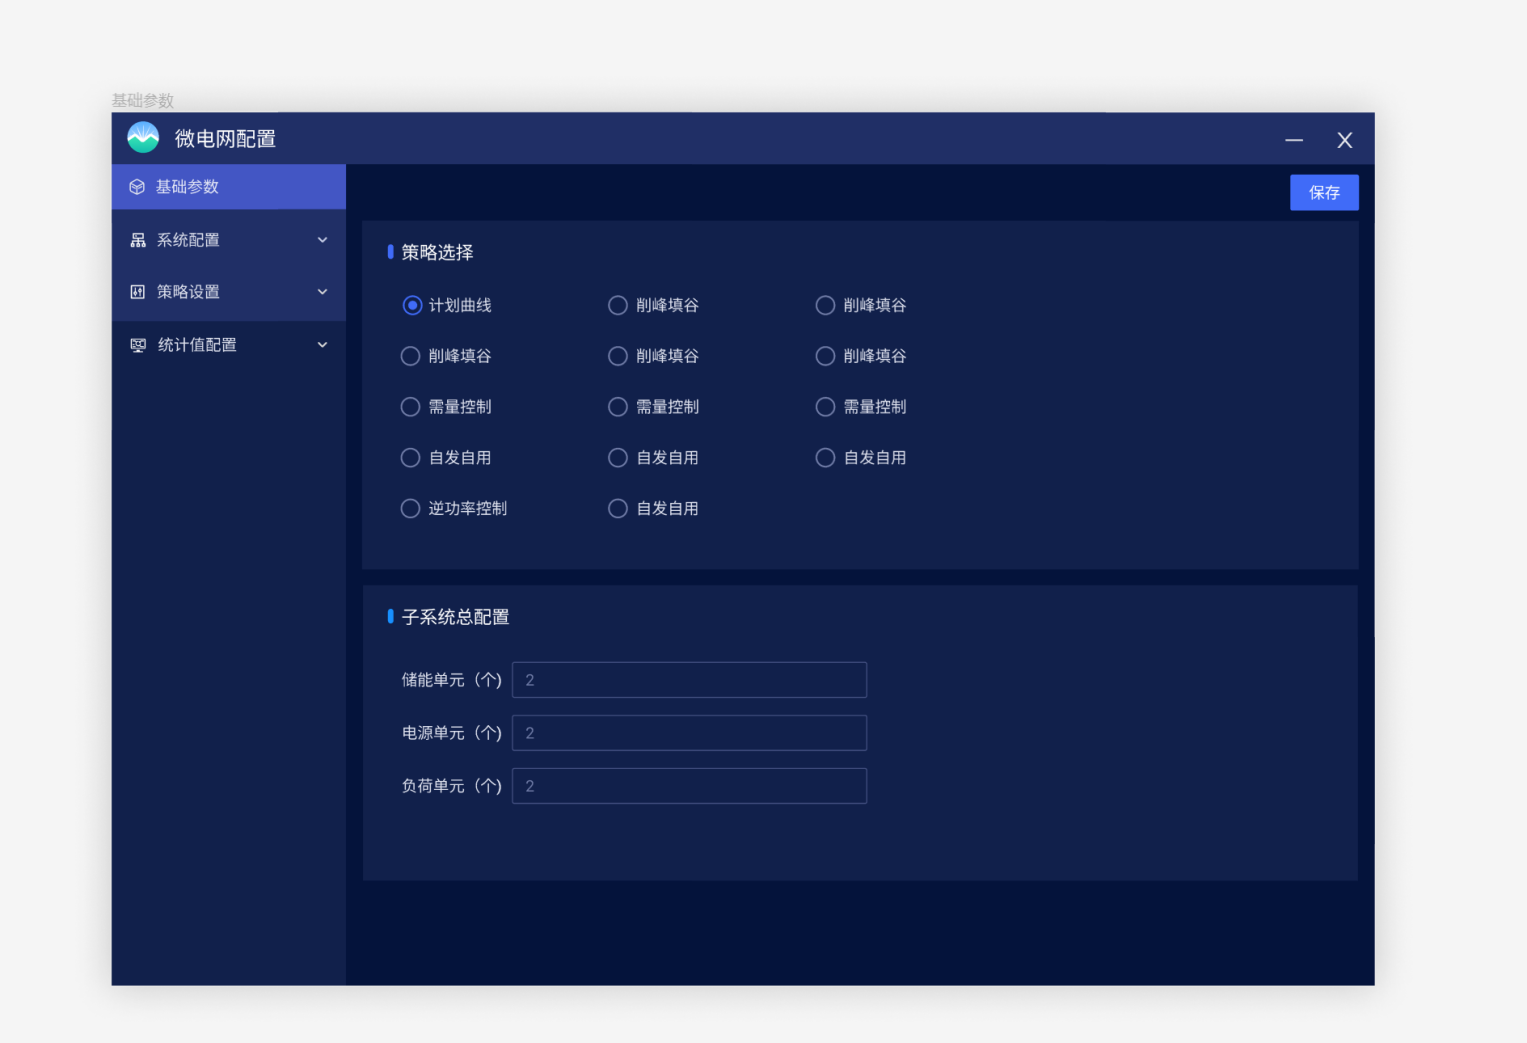Select 自发自用 radio right of 逆功率控制

[618, 508]
